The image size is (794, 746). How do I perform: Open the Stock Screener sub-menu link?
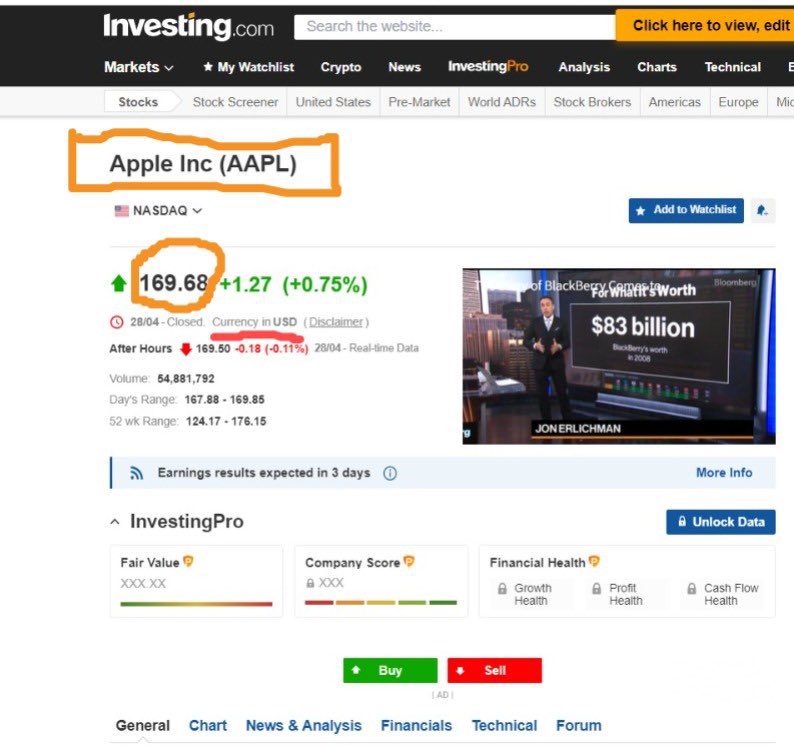pos(235,102)
